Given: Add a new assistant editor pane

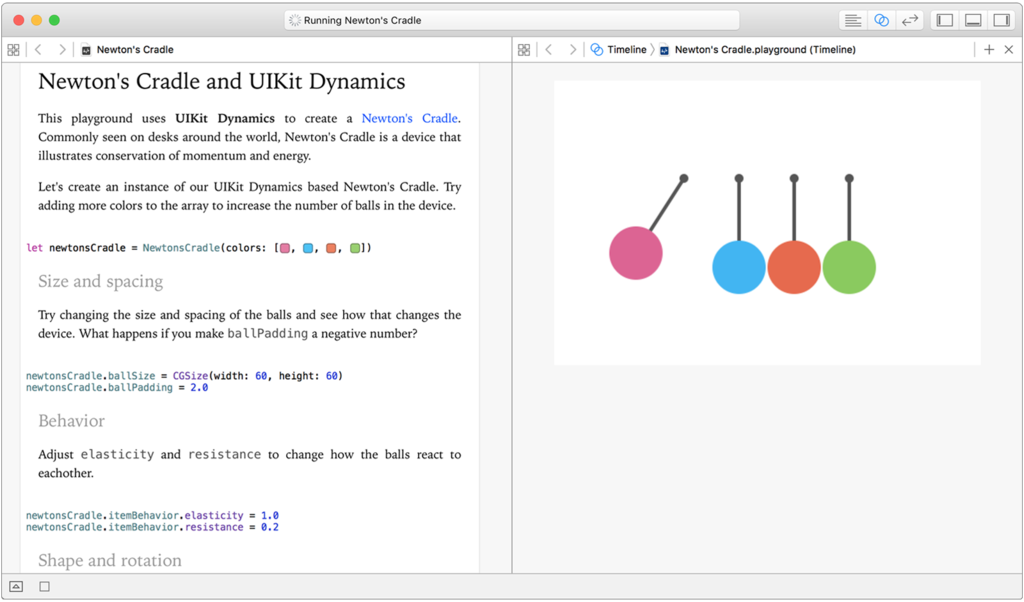Looking at the screenshot, I should [989, 50].
